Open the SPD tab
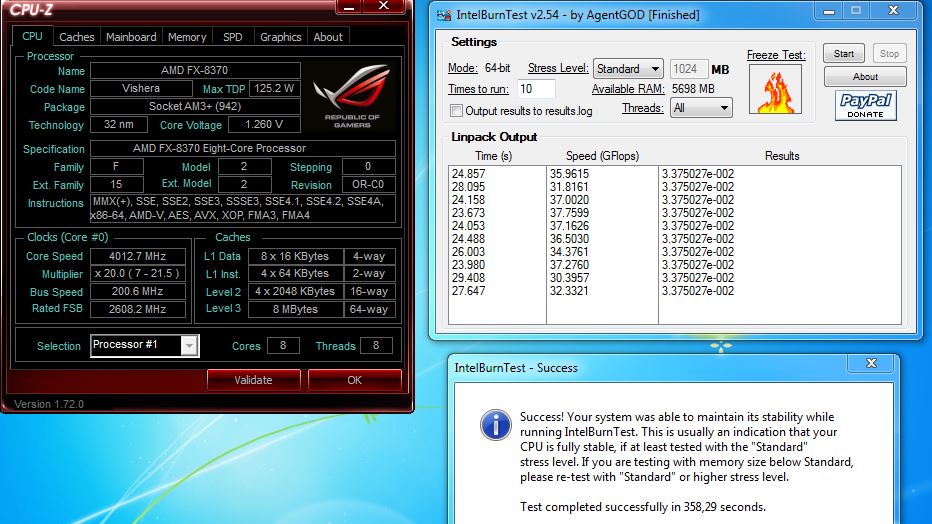Screen dimensions: 932x524 [232, 37]
